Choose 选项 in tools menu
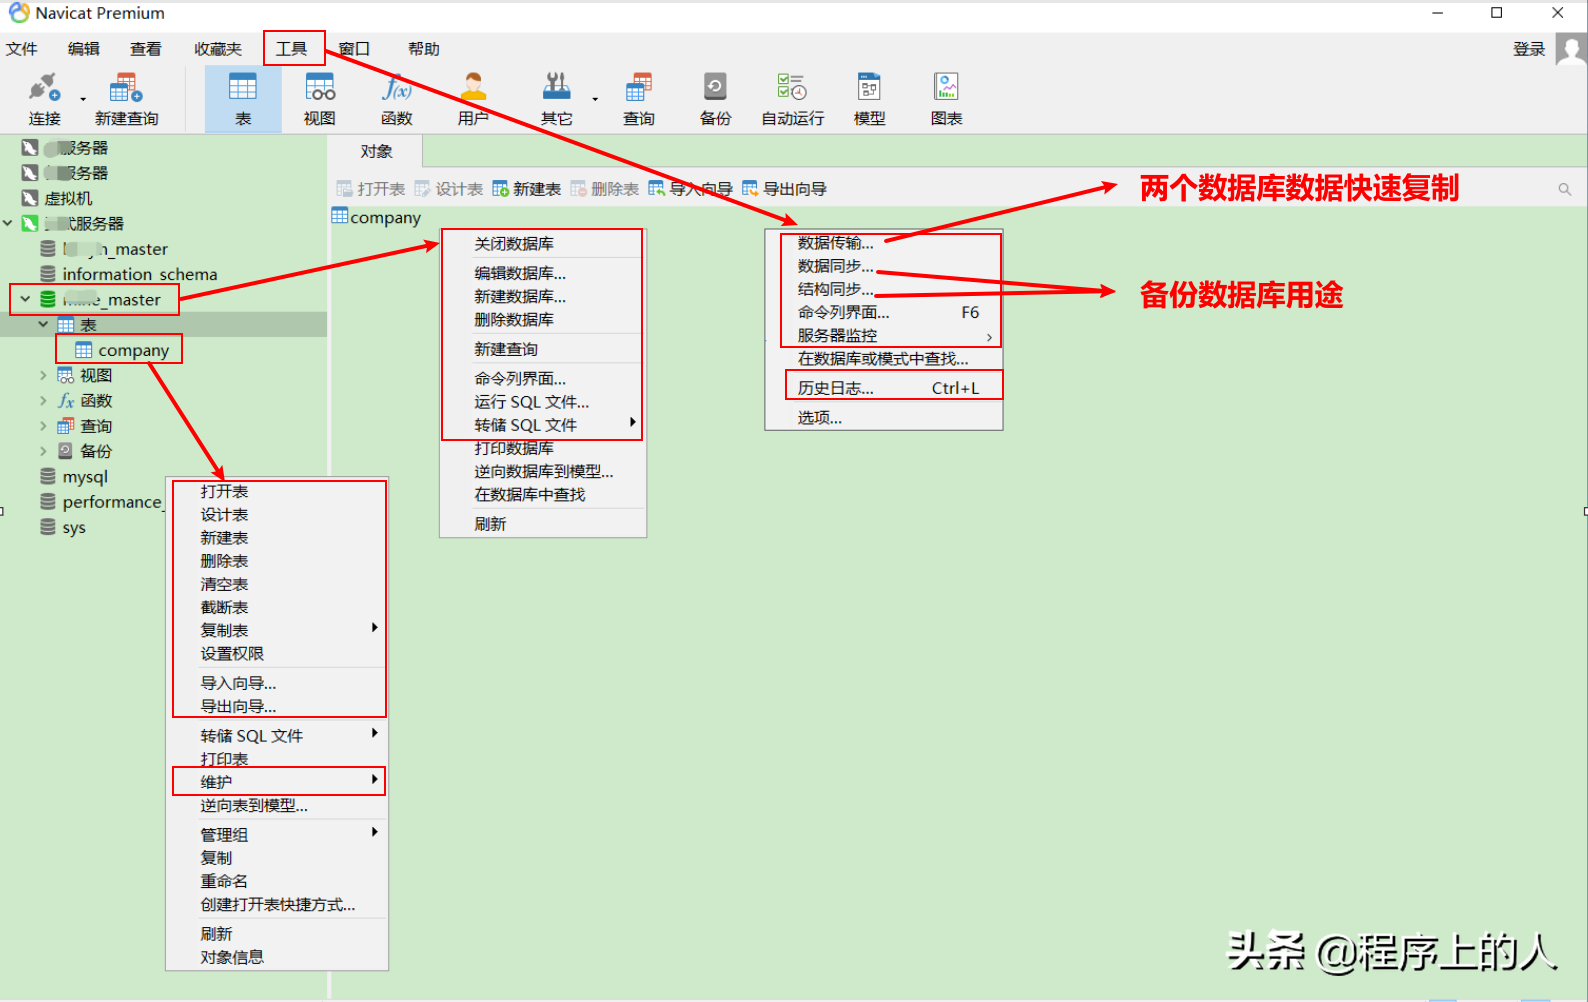Image resolution: width=1588 pixels, height=1002 pixels. pyautogui.click(x=884, y=418)
